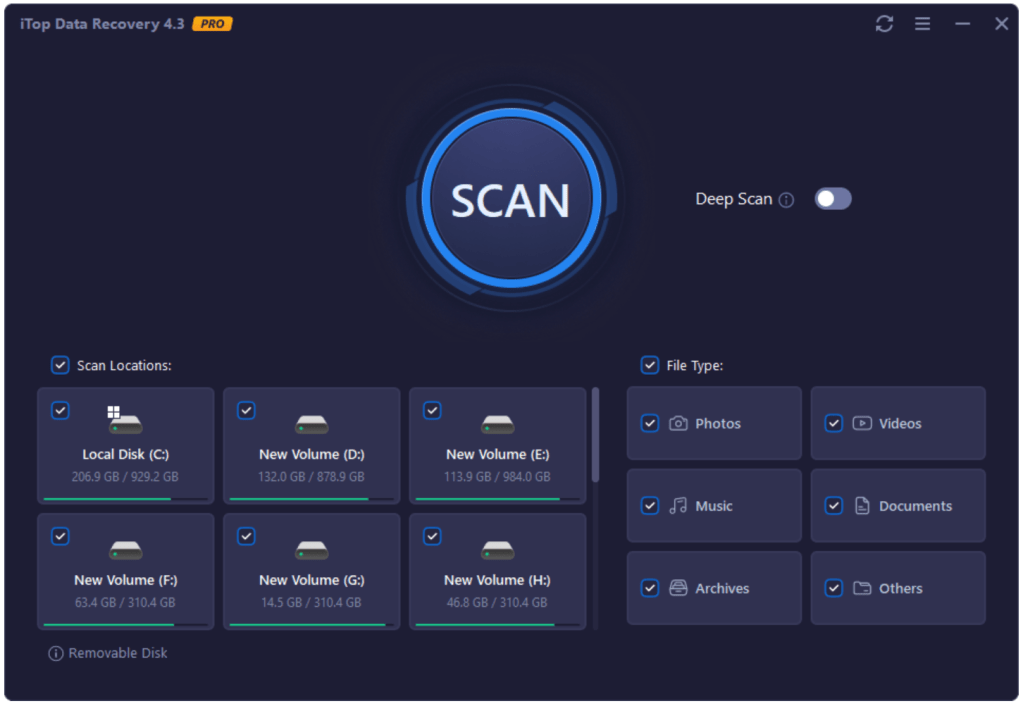Click the Deep Scan info icon

(x=786, y=200)
